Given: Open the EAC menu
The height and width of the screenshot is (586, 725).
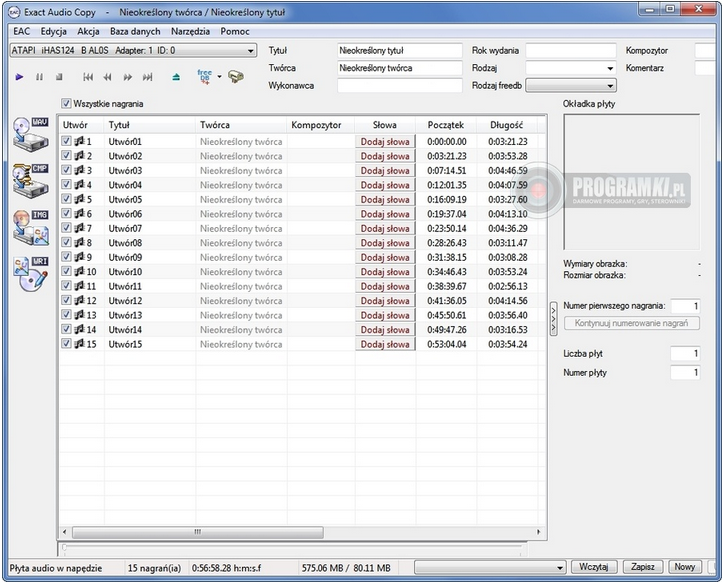Looking at the screenshot, I should tap(21, 31).
